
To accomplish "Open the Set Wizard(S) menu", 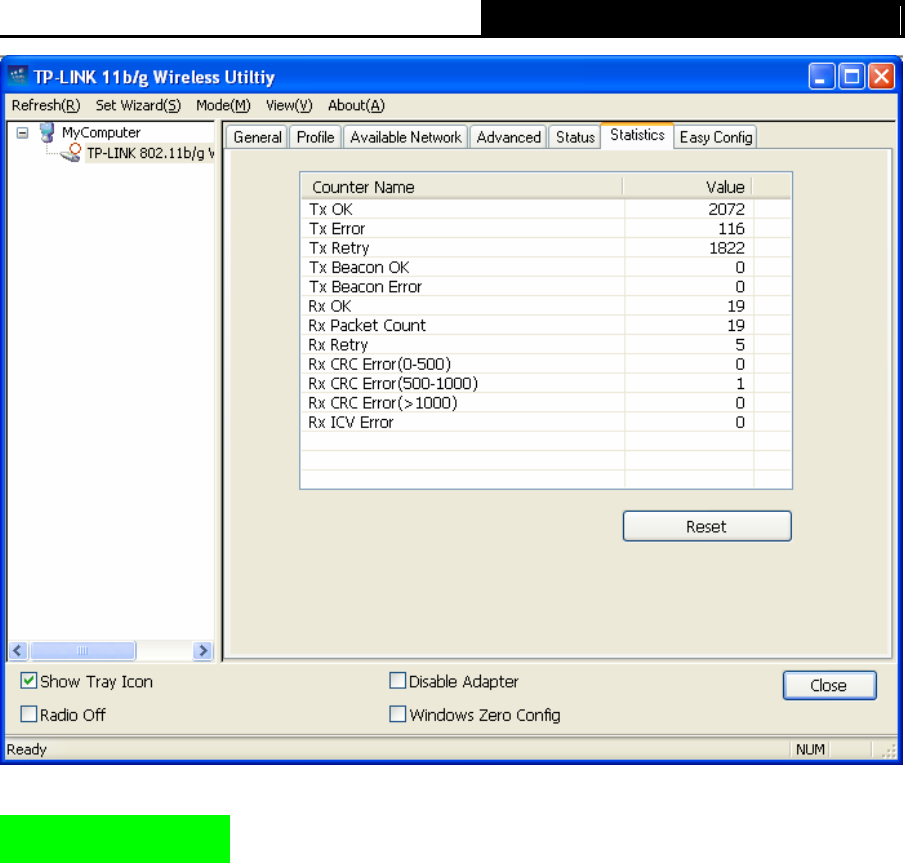I will point(138,106).
